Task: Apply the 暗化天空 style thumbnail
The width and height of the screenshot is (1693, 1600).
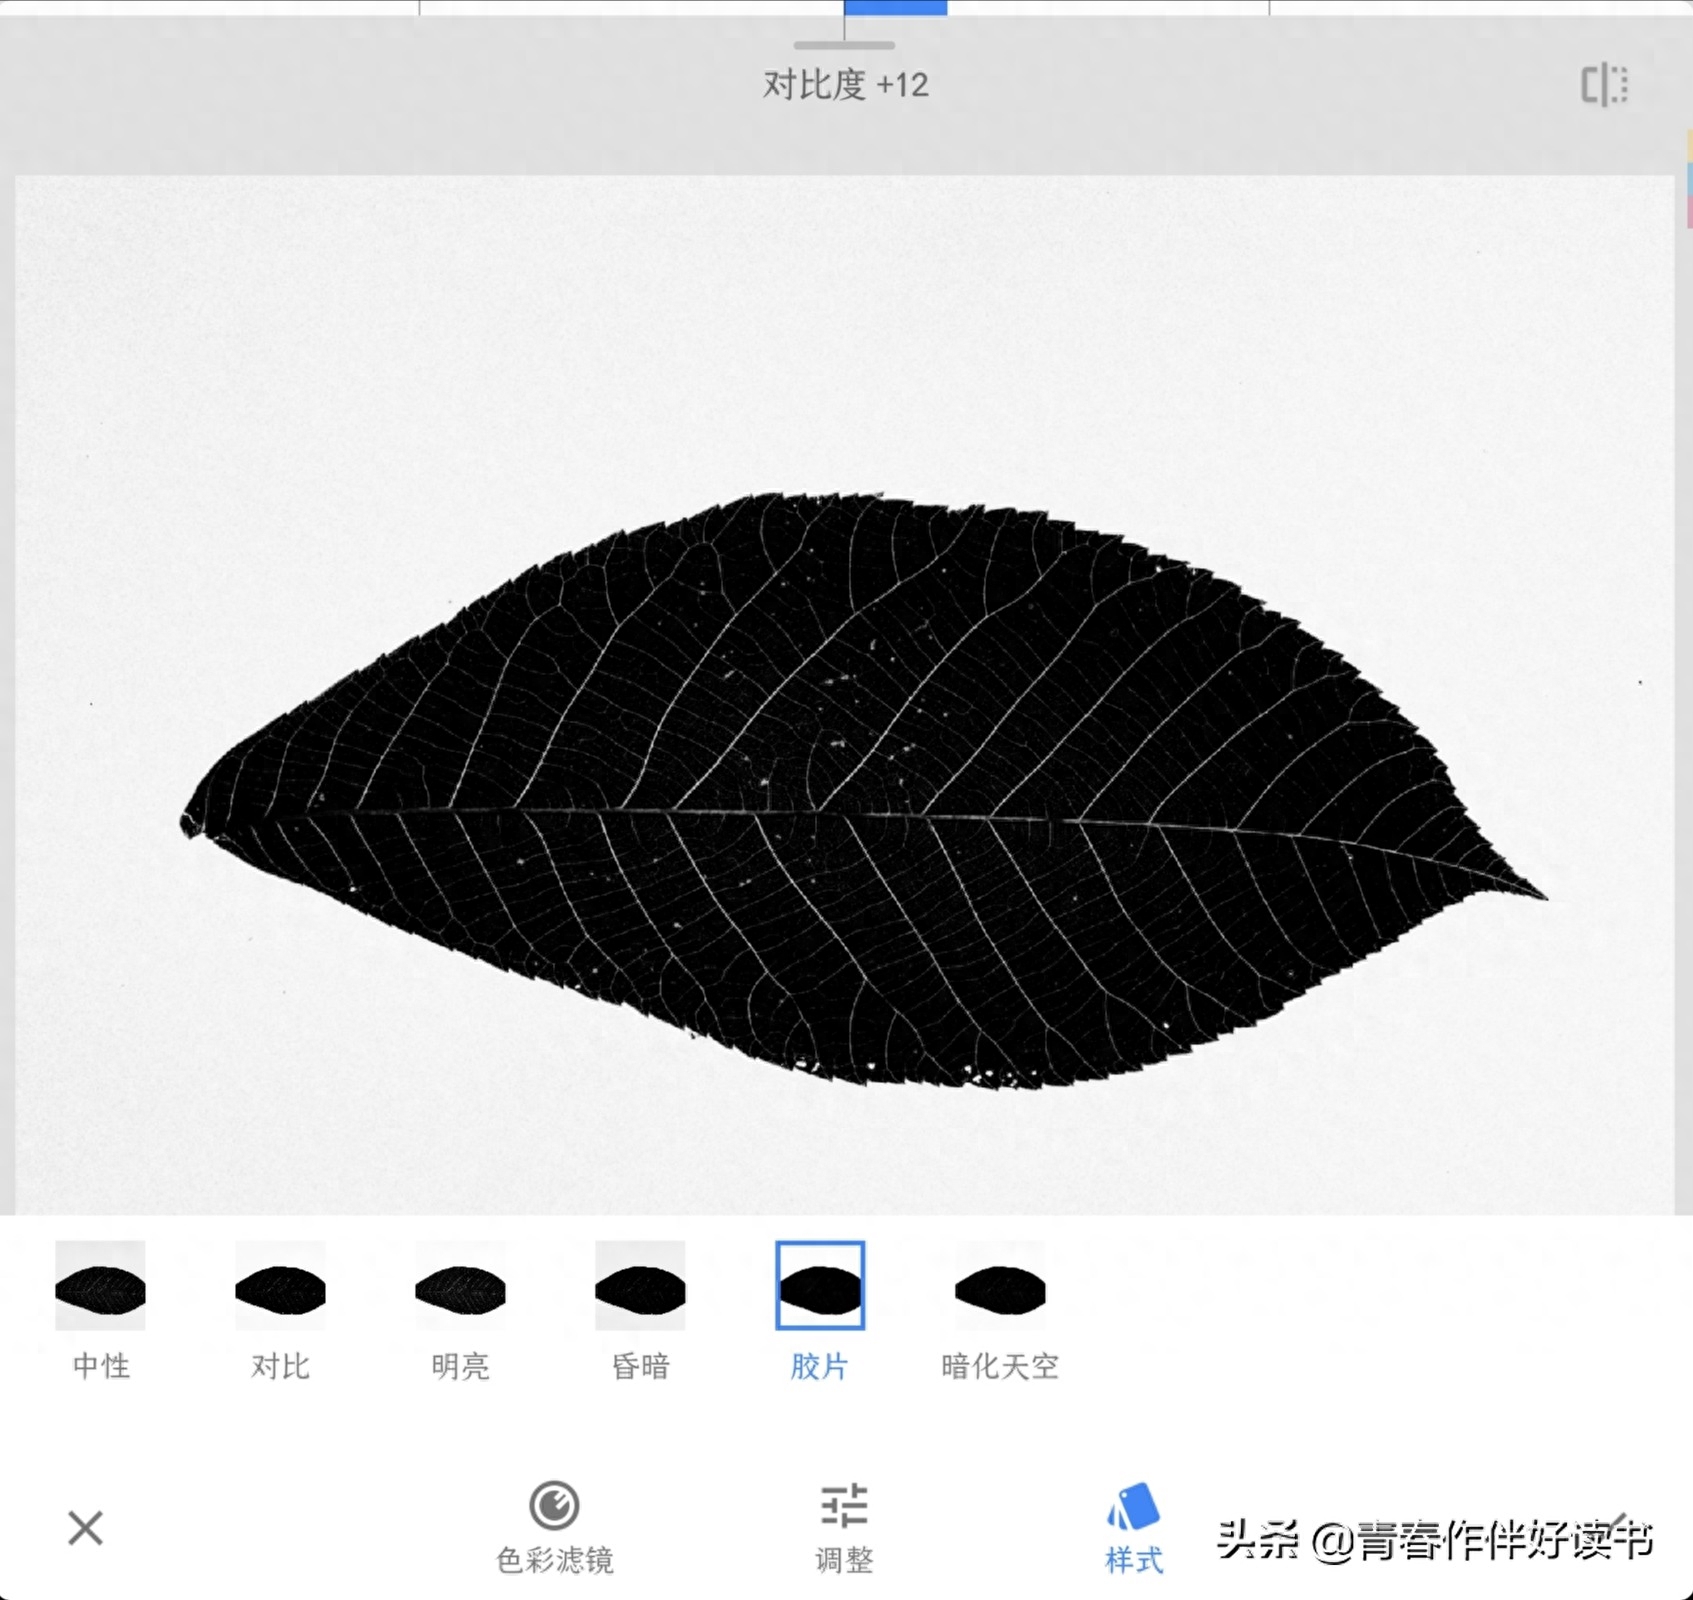Action: click(1000, 1286)
